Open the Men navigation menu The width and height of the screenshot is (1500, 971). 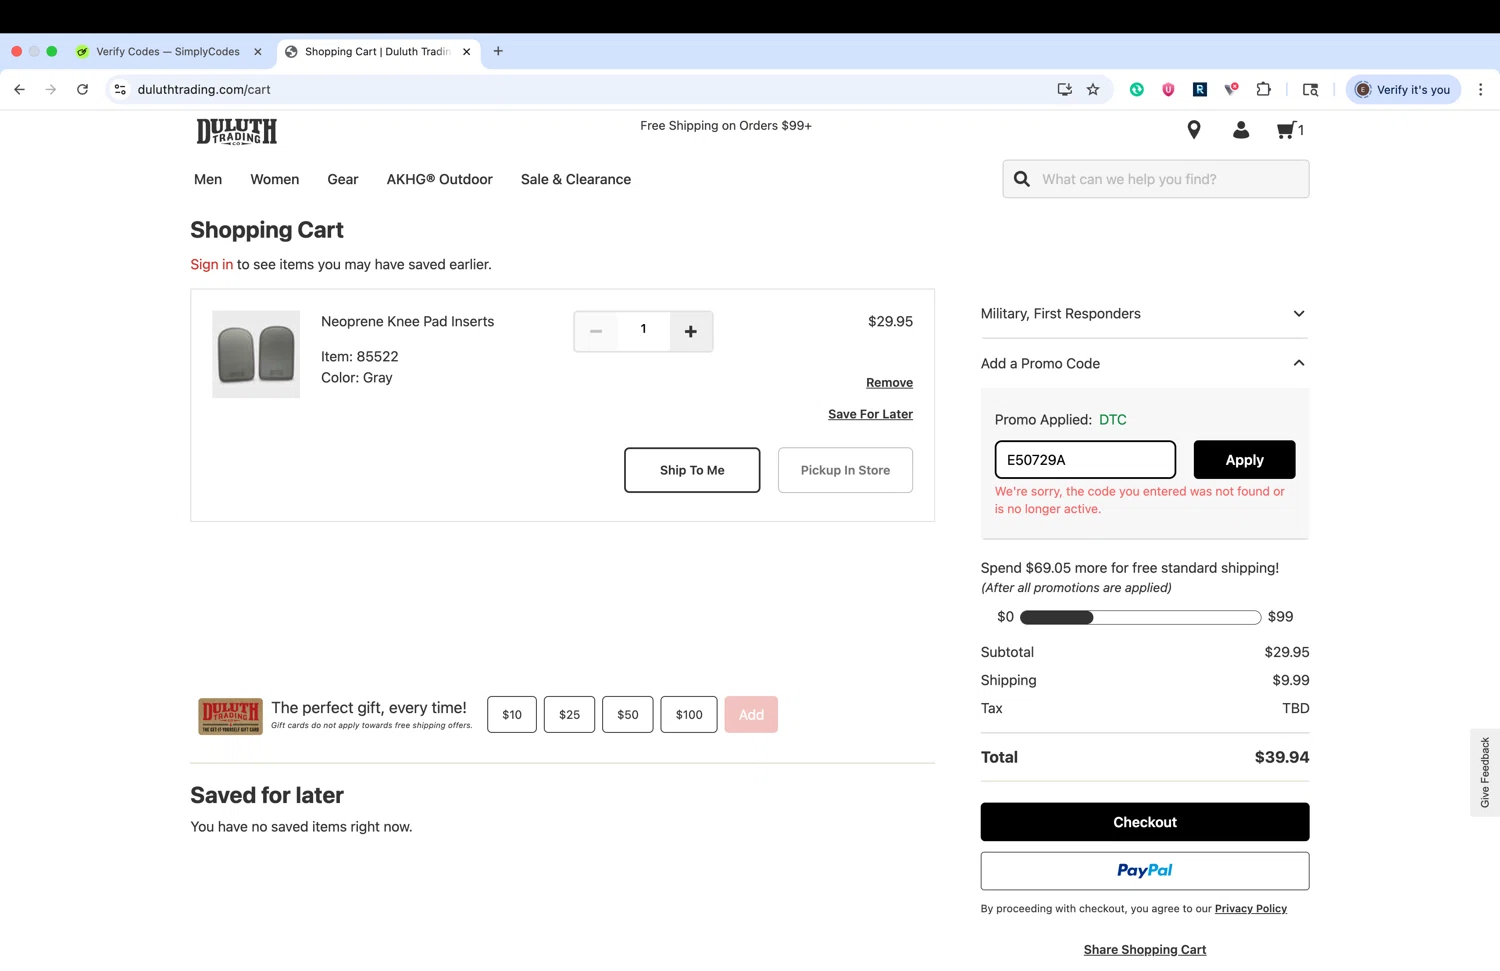[x=208, y=180]
